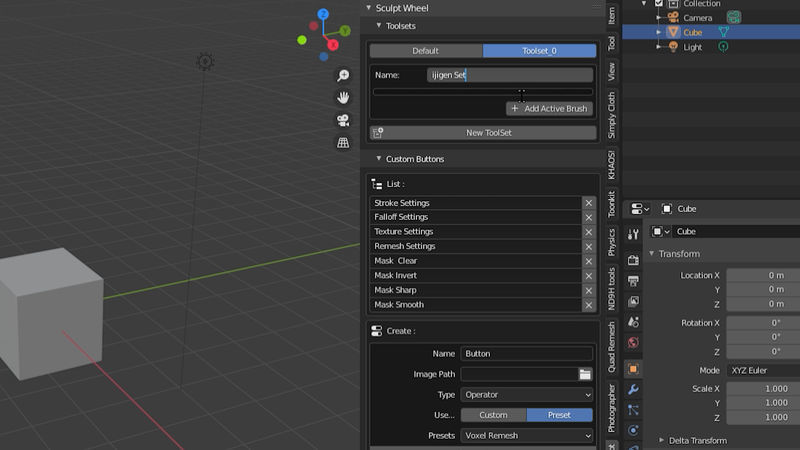The height and width of the screenshot is (450, 800).
Task: Click the blue Z axis gizmo ball
Action: tap(323, 14)
